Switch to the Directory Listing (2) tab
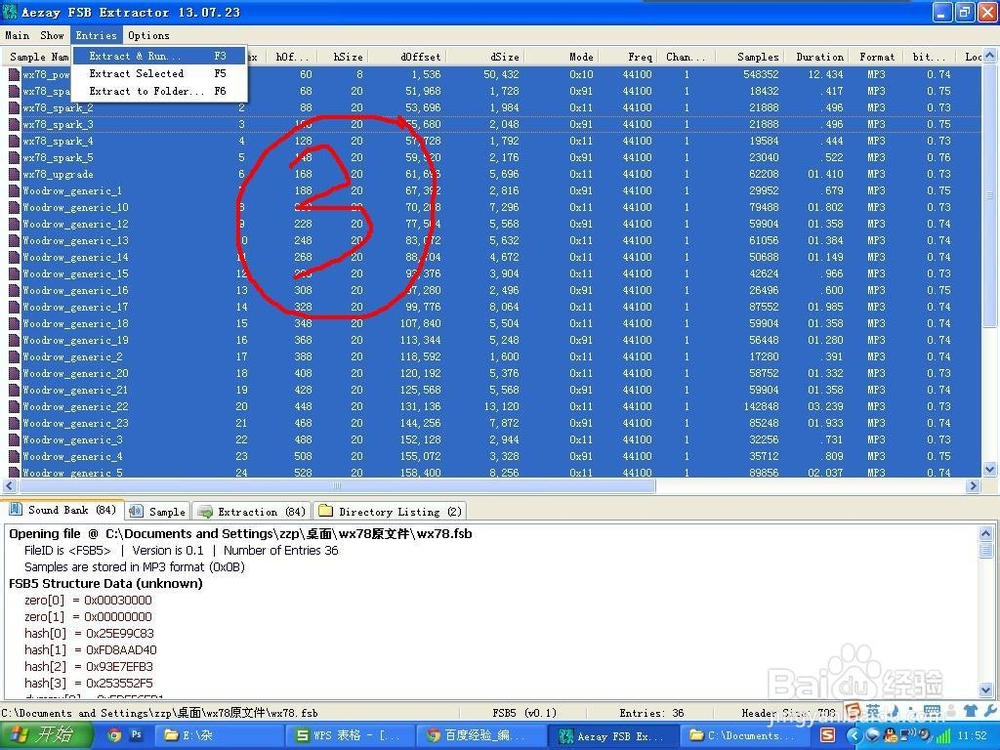The image size is (1000, 750). (x=390, y=511)
